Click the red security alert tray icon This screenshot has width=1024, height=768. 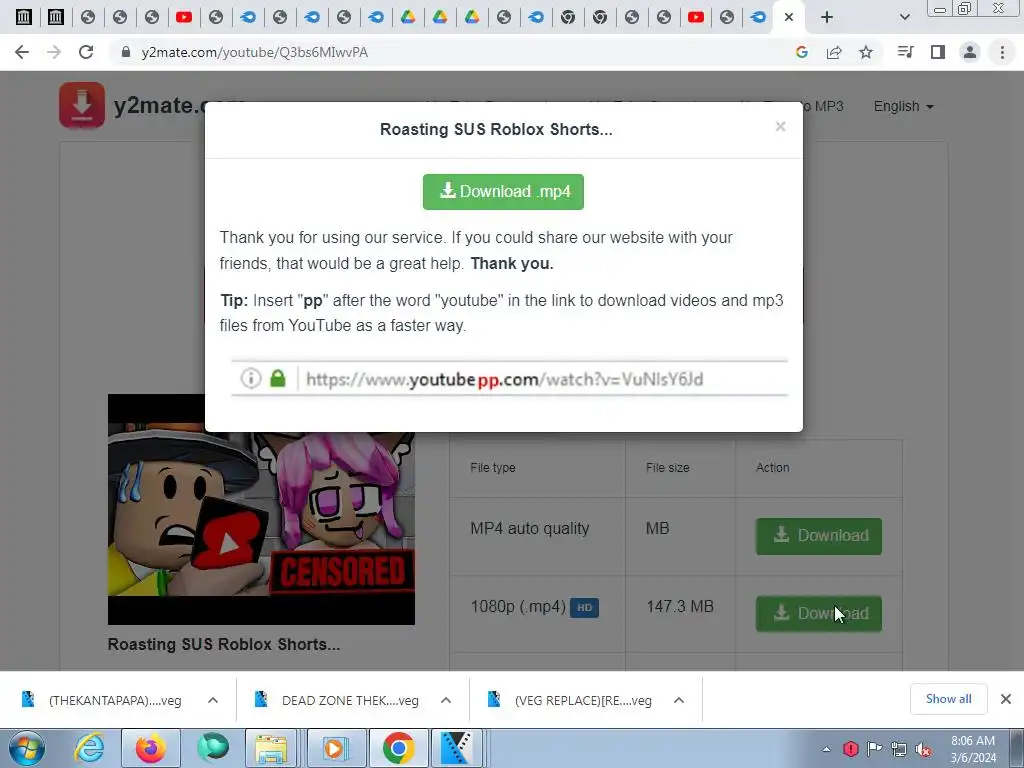tap(850, 749)
